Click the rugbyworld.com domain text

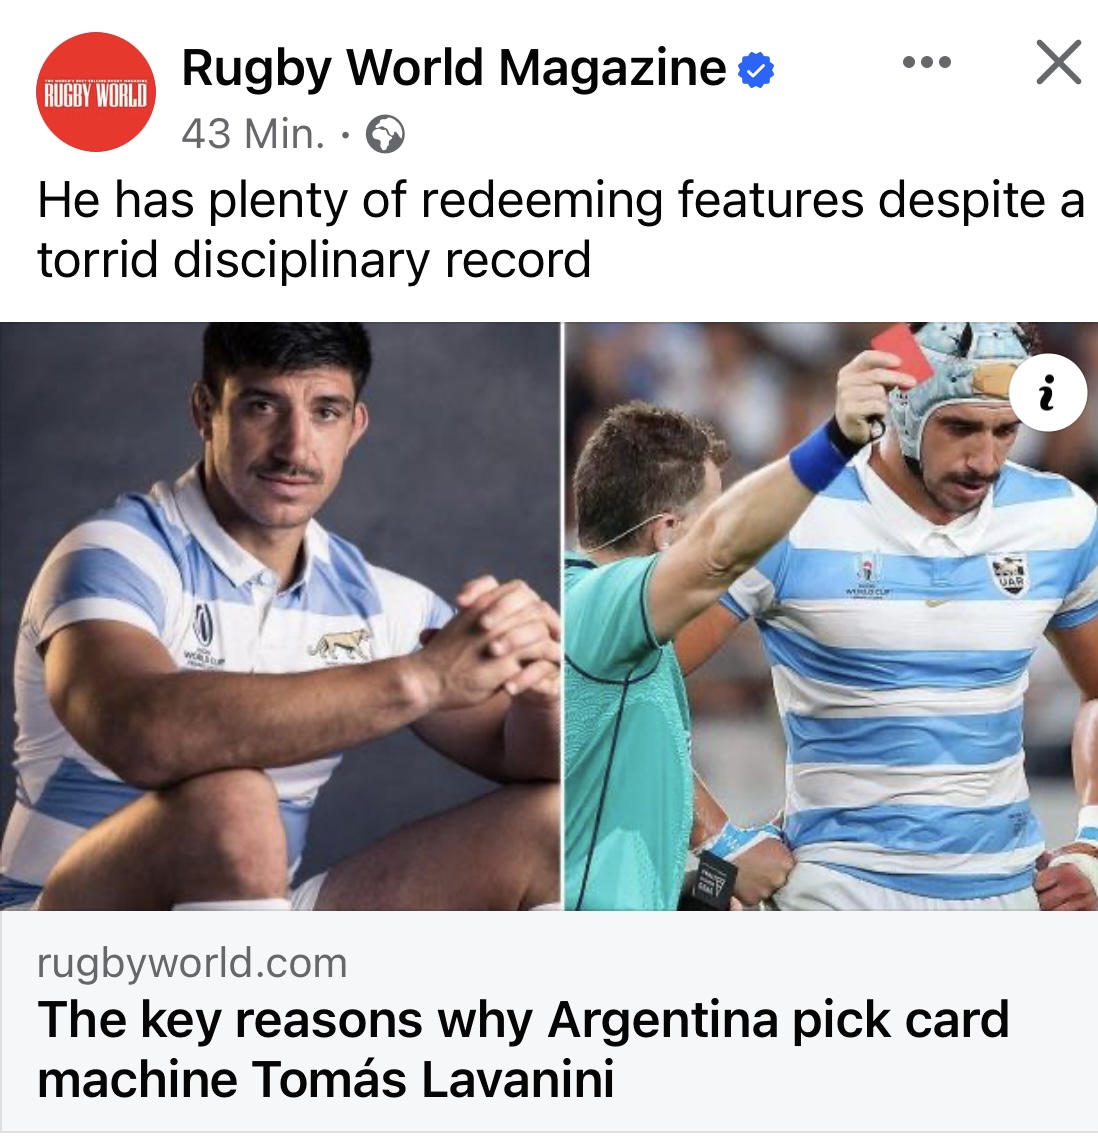pos(192,963)
